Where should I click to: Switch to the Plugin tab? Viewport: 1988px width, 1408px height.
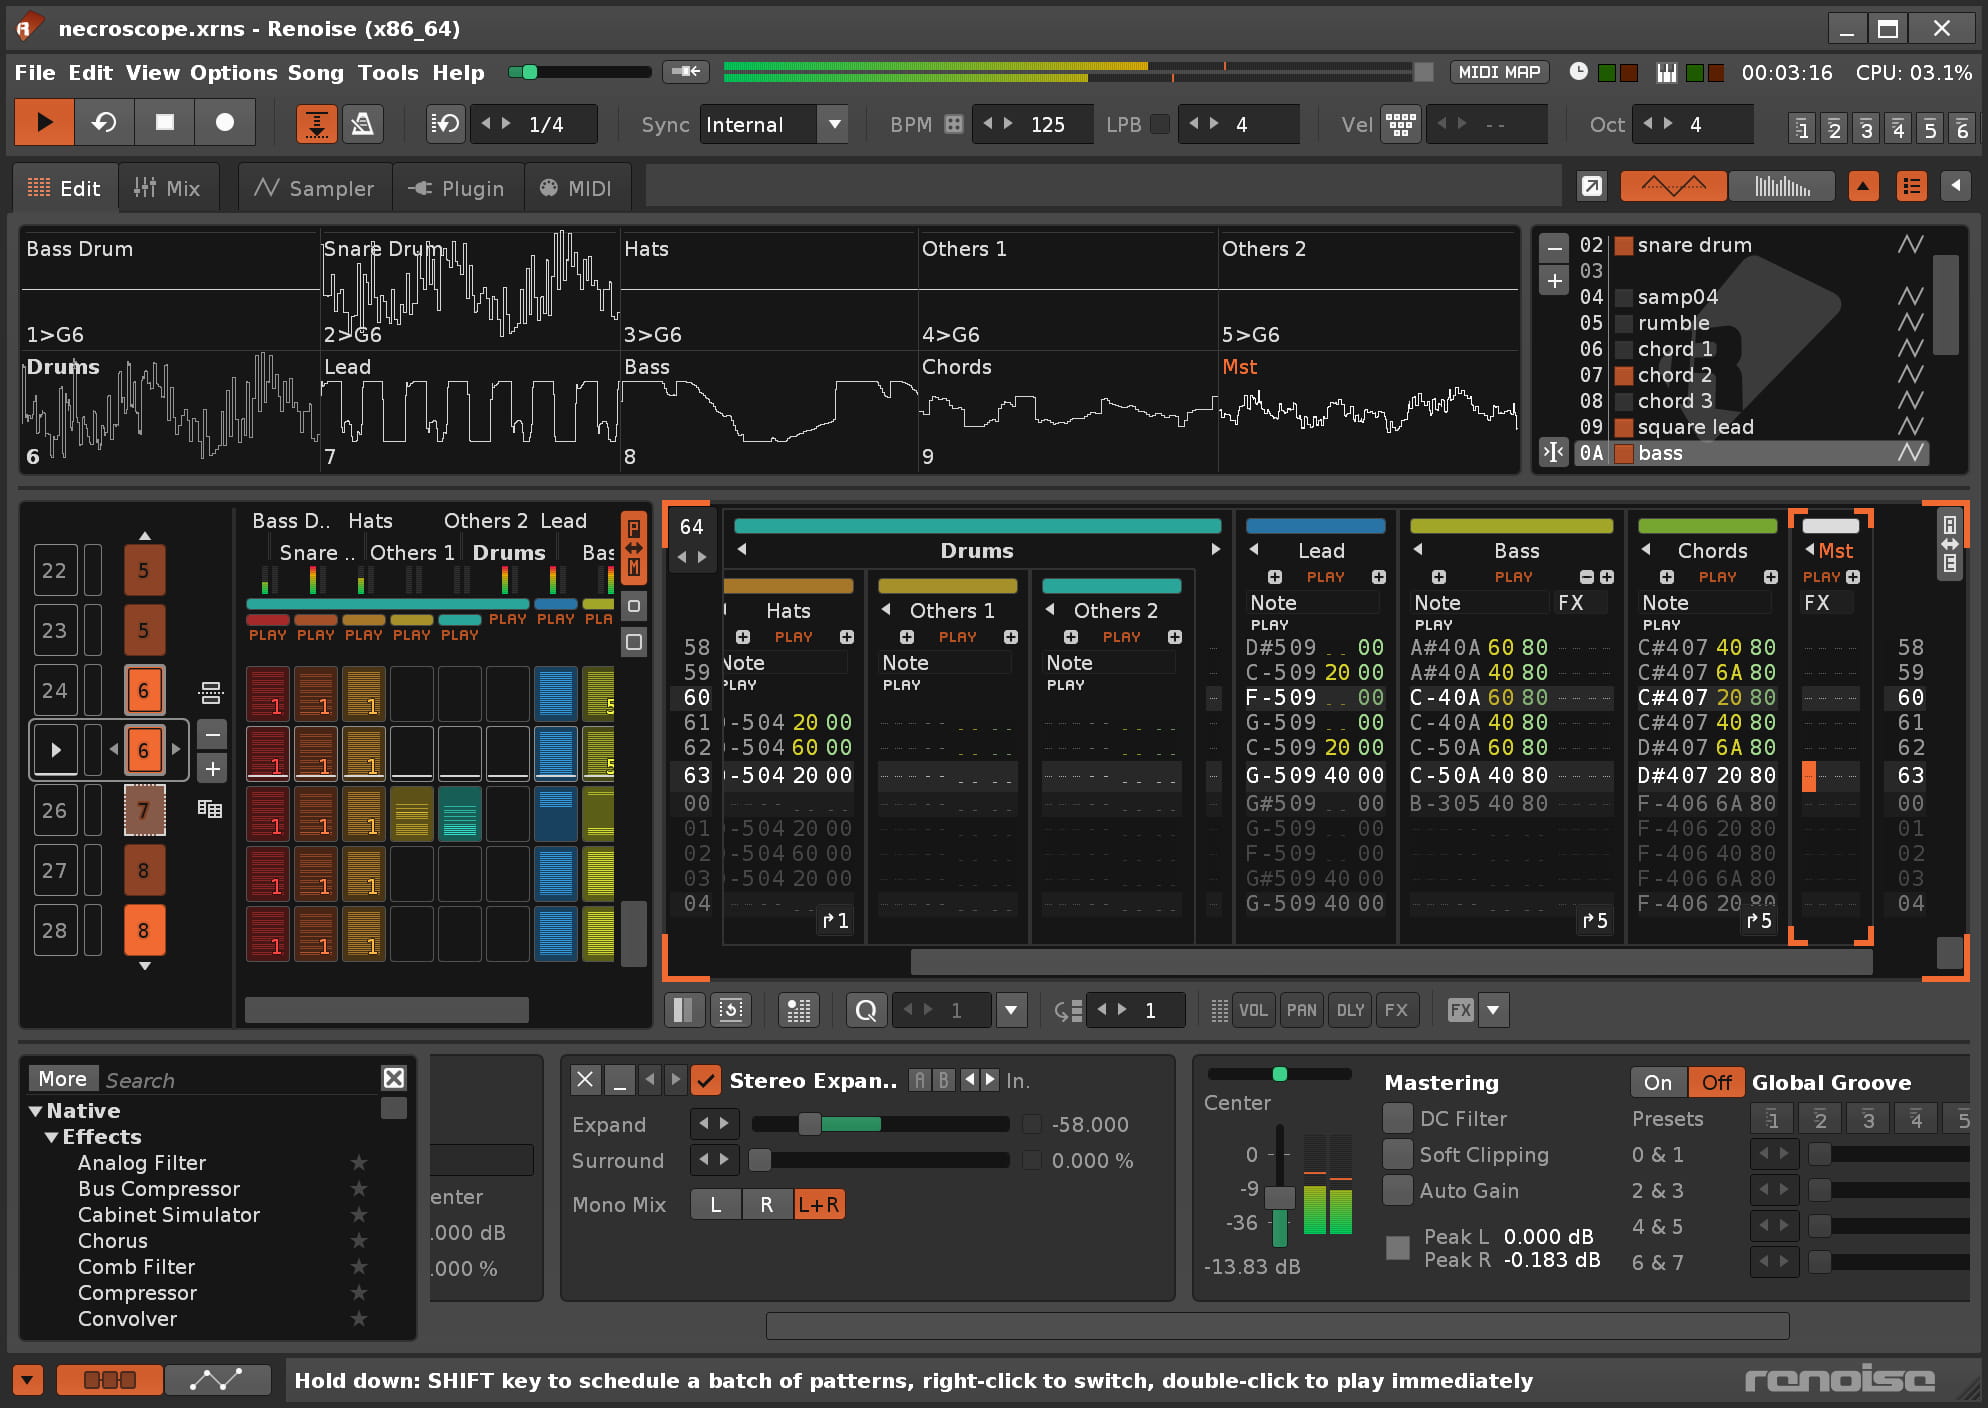point(457,188)
